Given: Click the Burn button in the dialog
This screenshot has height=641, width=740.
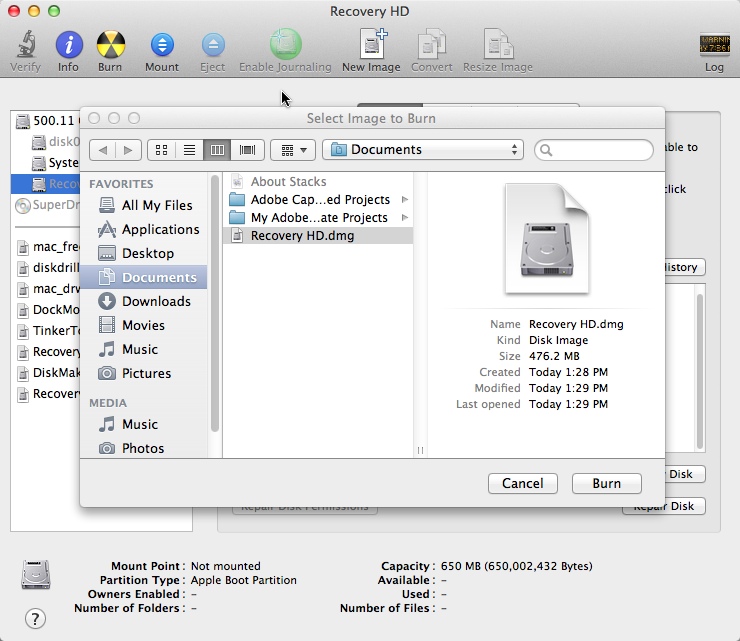Looking at the screenshot, I should point(606,483).
